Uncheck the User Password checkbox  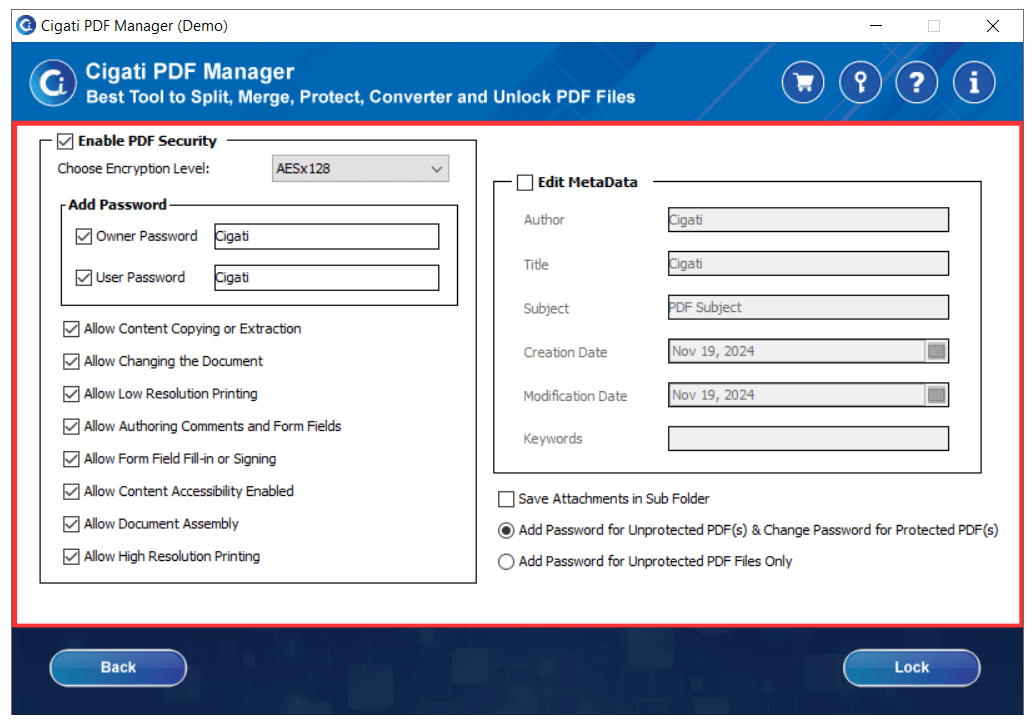point(84,277)
